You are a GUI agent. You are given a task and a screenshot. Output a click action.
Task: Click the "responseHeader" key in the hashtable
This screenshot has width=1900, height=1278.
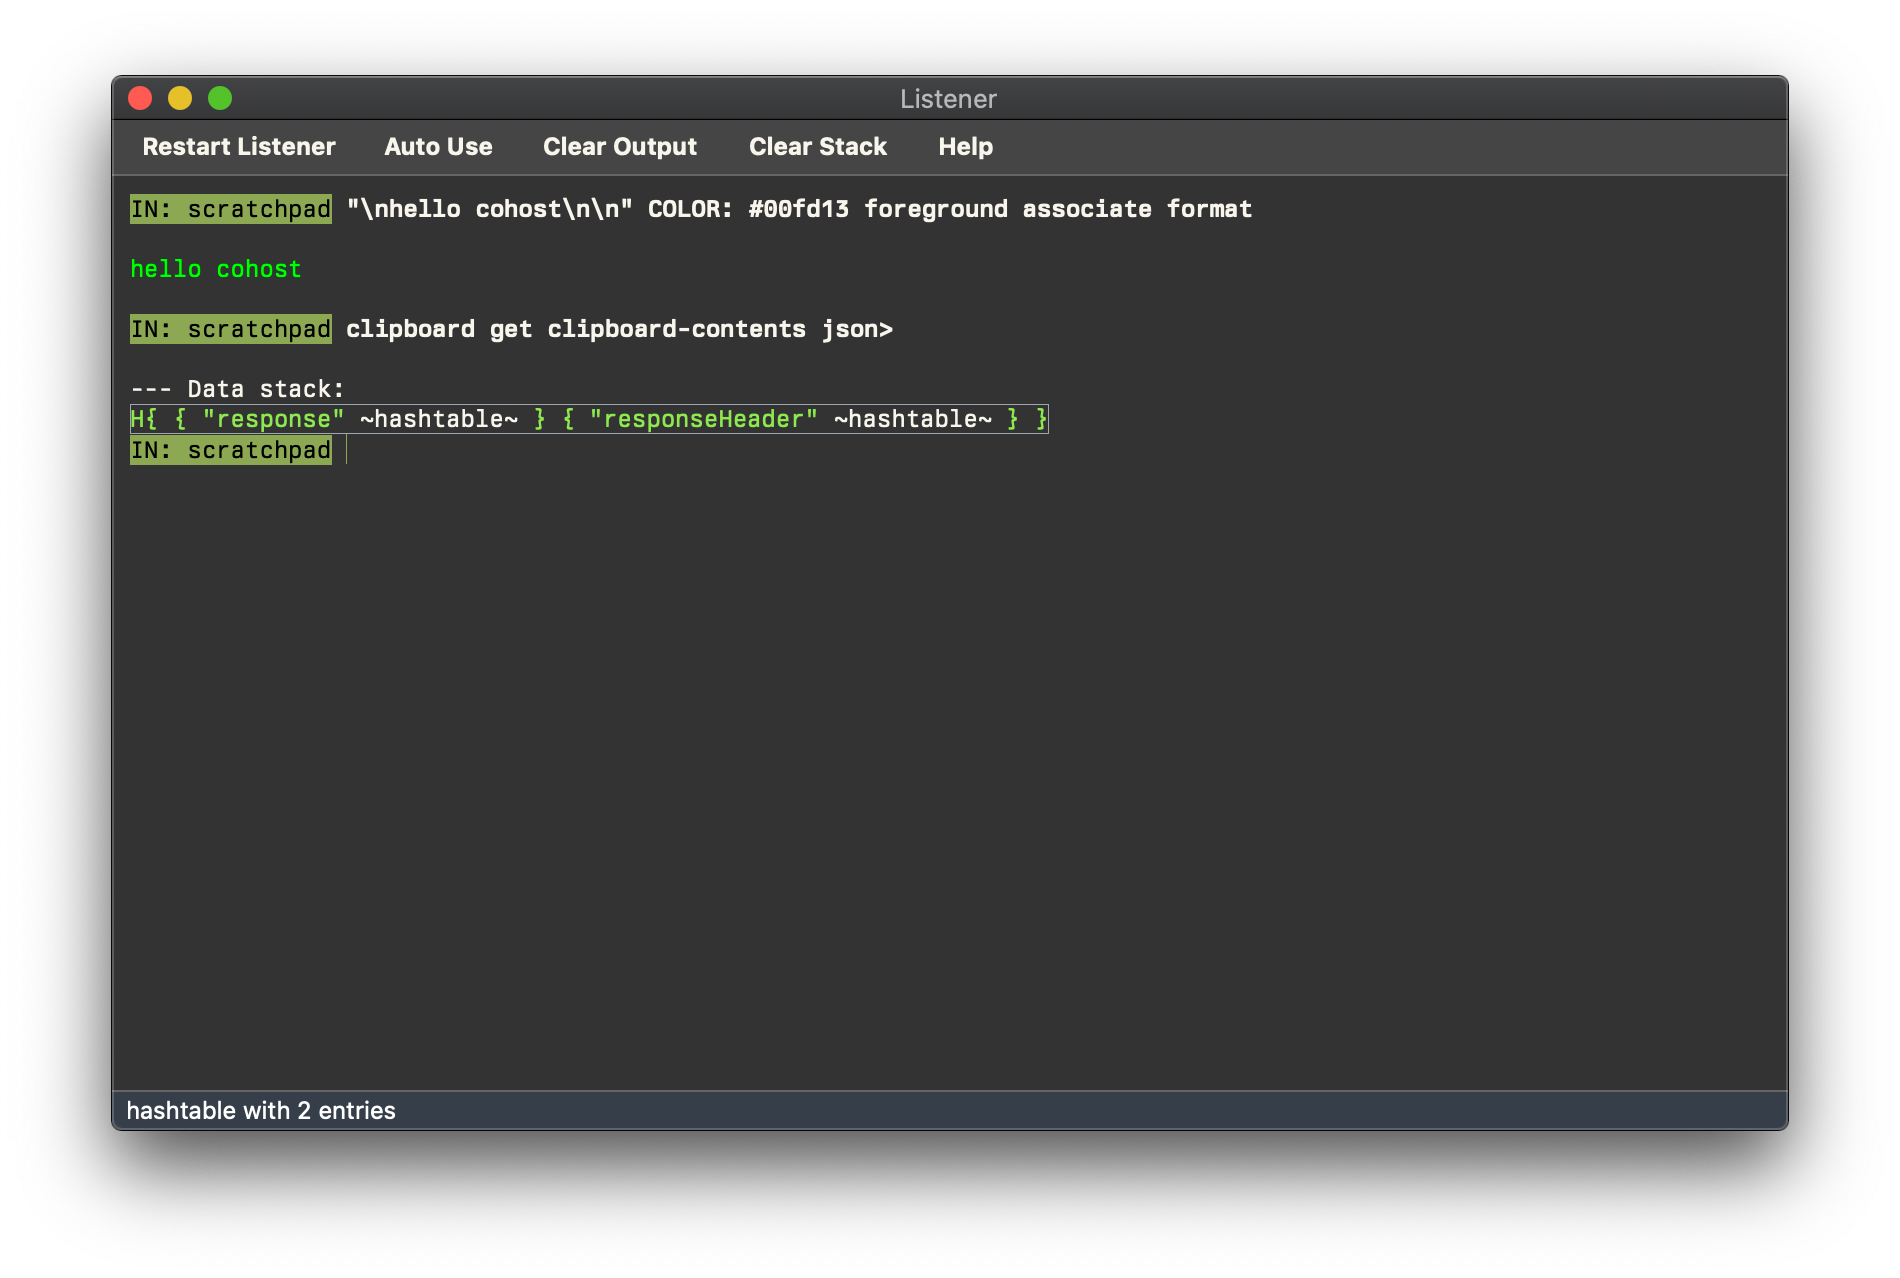click(703, 419)
